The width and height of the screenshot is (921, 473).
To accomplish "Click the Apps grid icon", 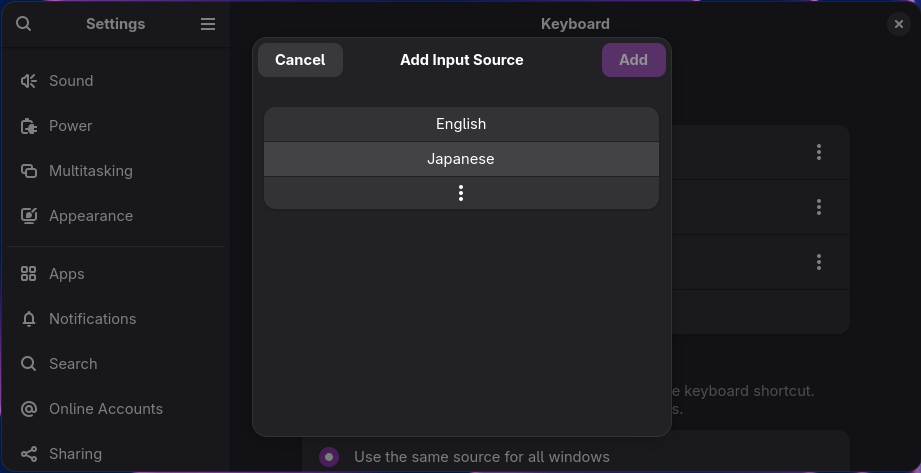I will [x=29, y=274].
